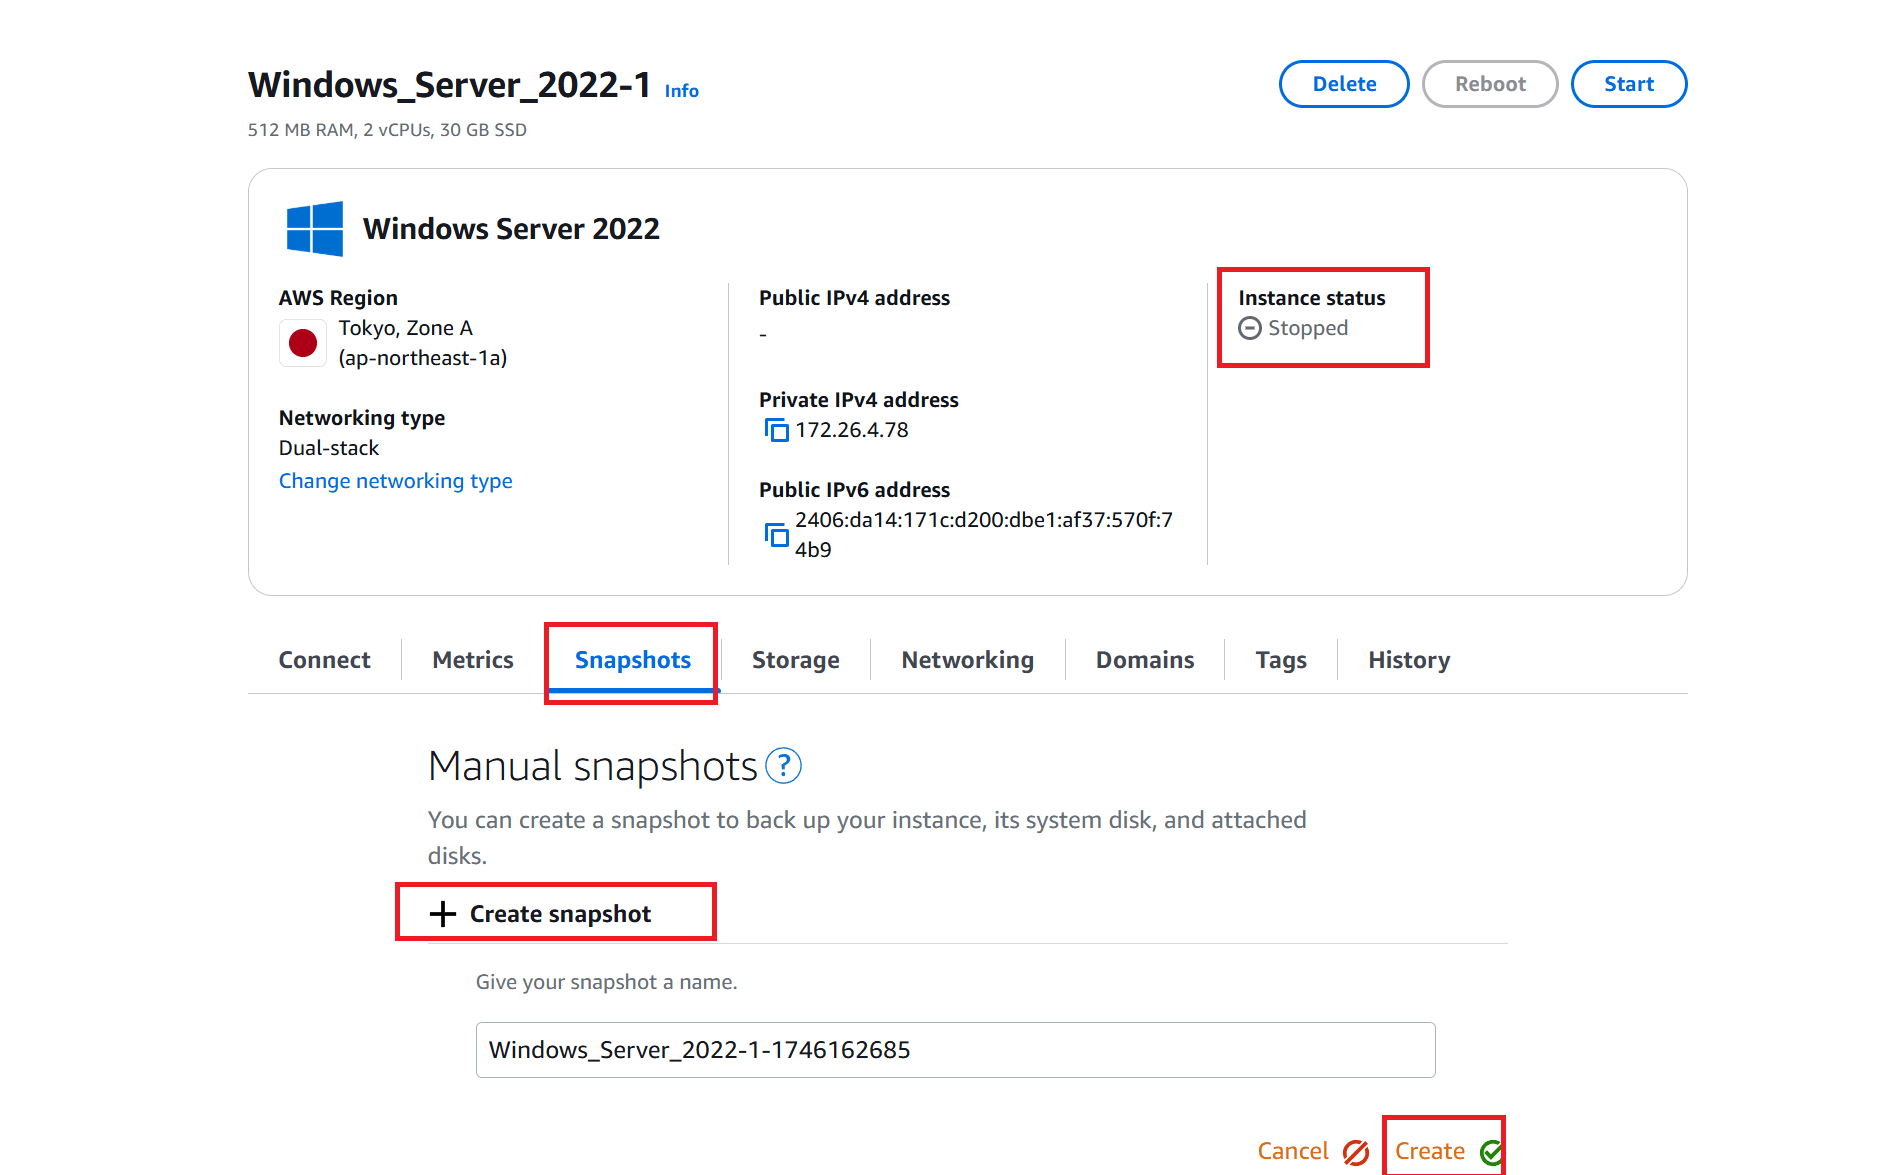Click the 'Windows Server 2022' blueprint title
The width and height of the screenshot is (1878, 1175).
pos(511,229)
